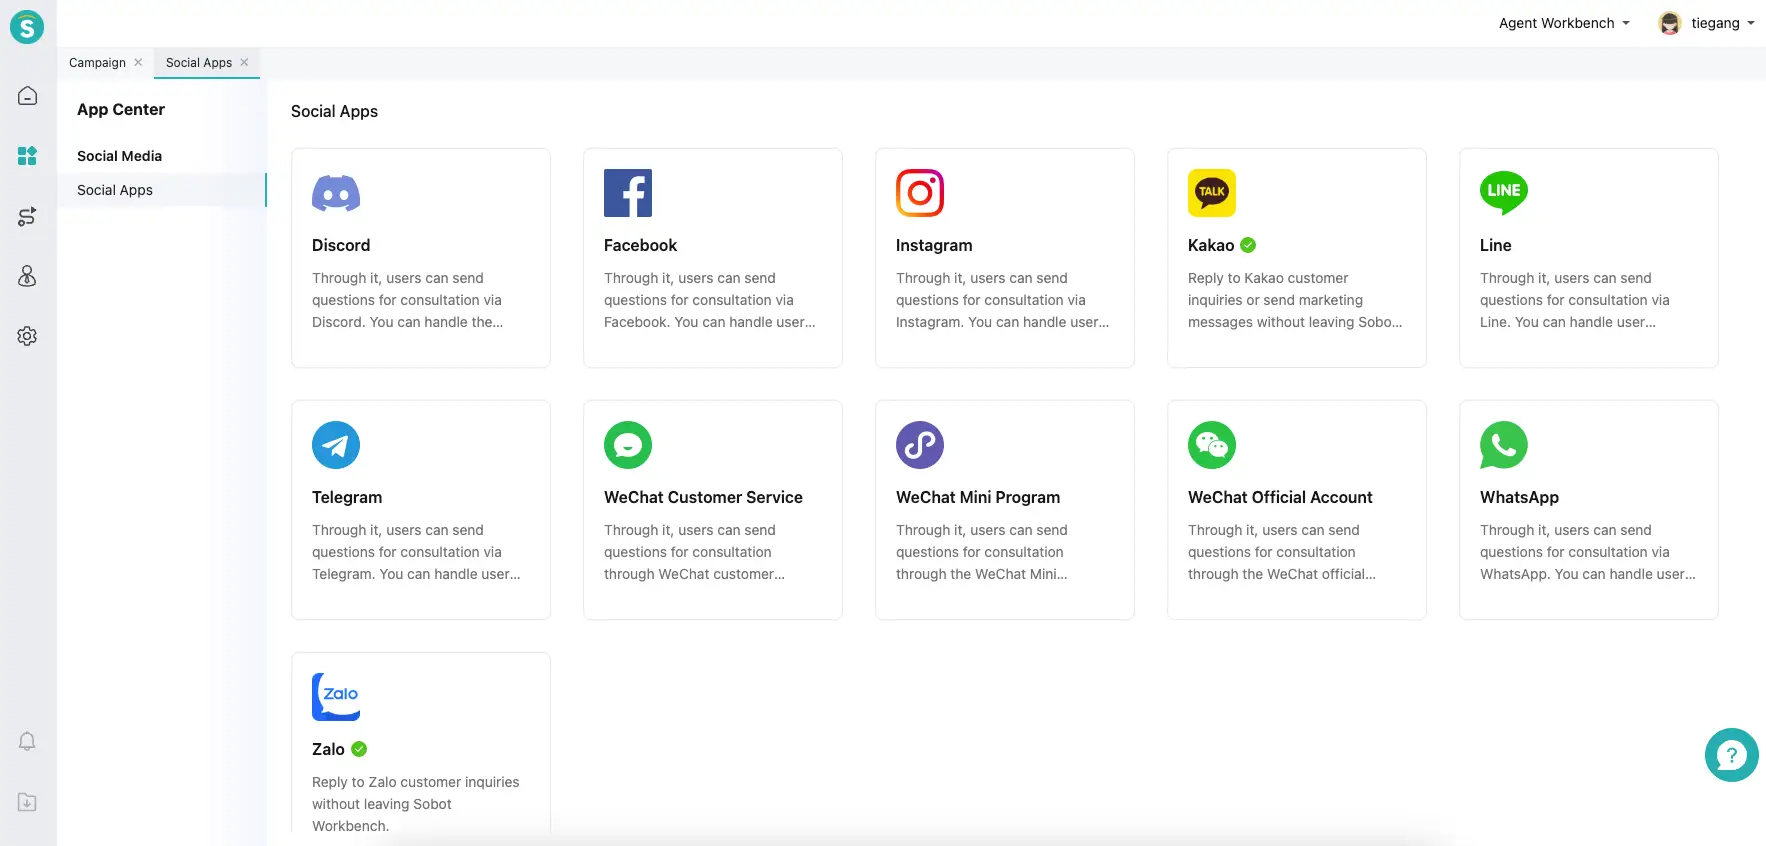Screen dimensions: 1766x846
Task: Click the Discord card description text
Action: (408, 300)
